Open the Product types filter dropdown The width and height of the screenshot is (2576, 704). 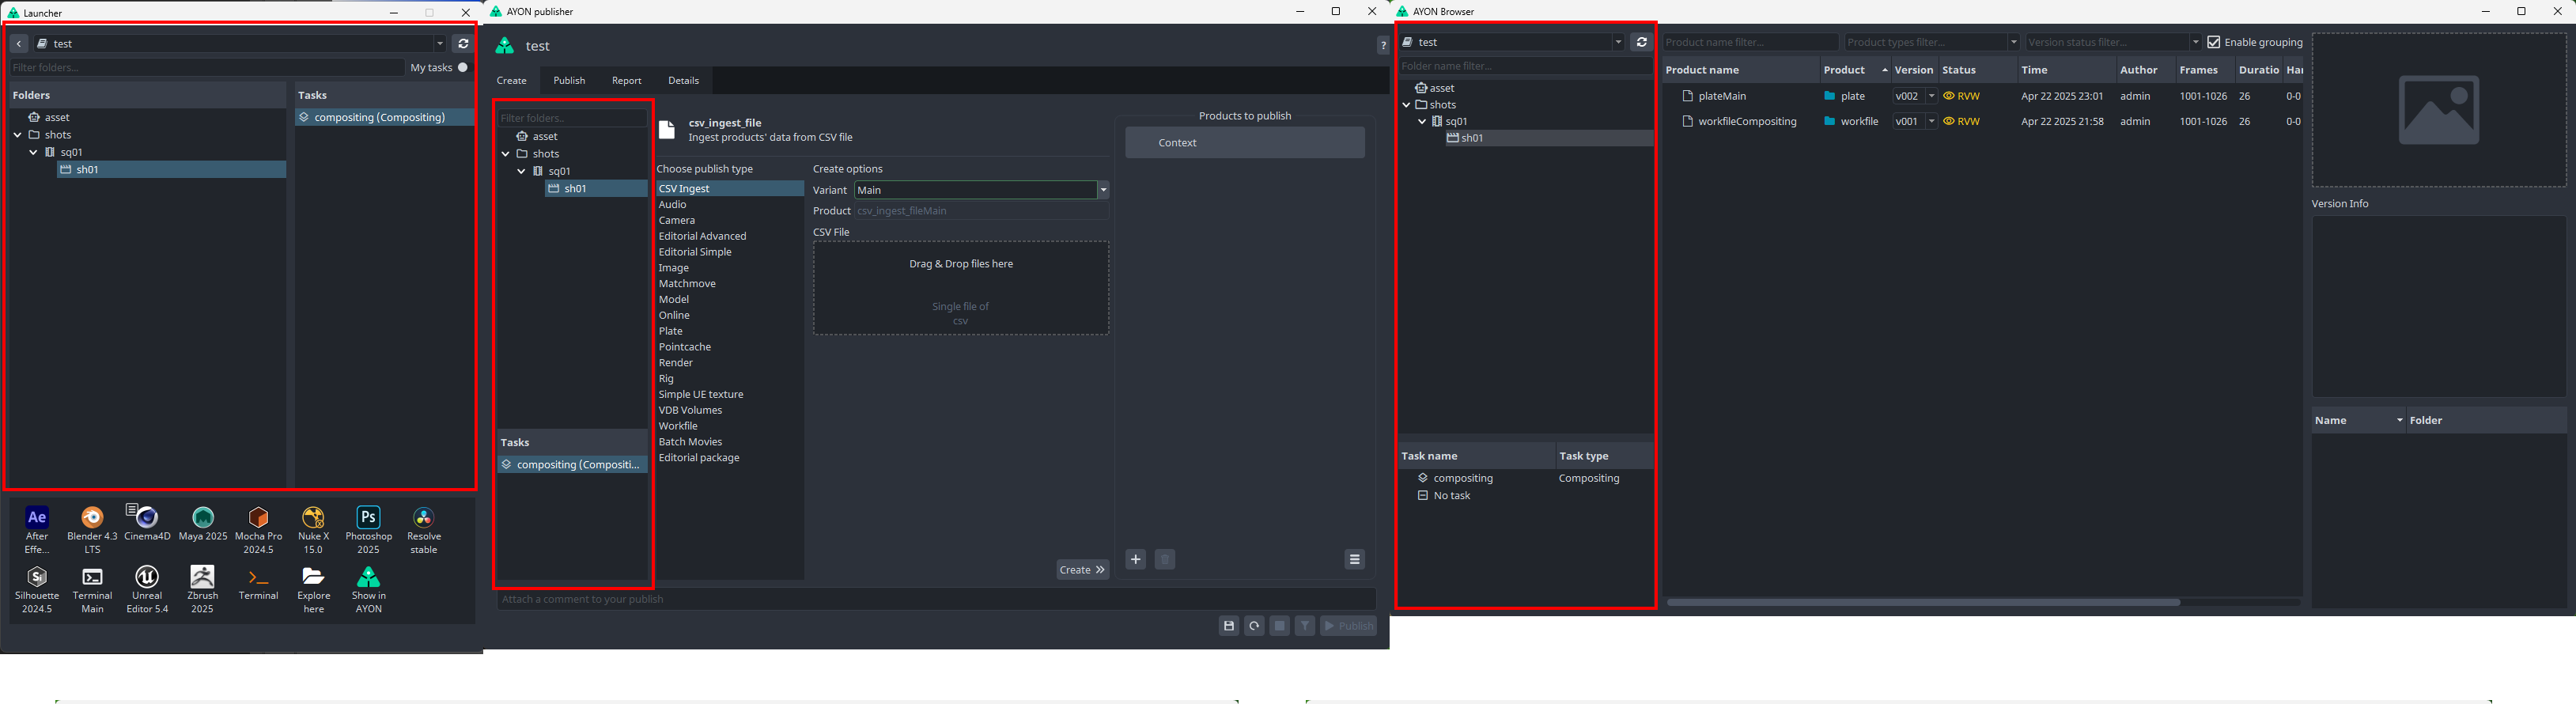coord(2014,42)
